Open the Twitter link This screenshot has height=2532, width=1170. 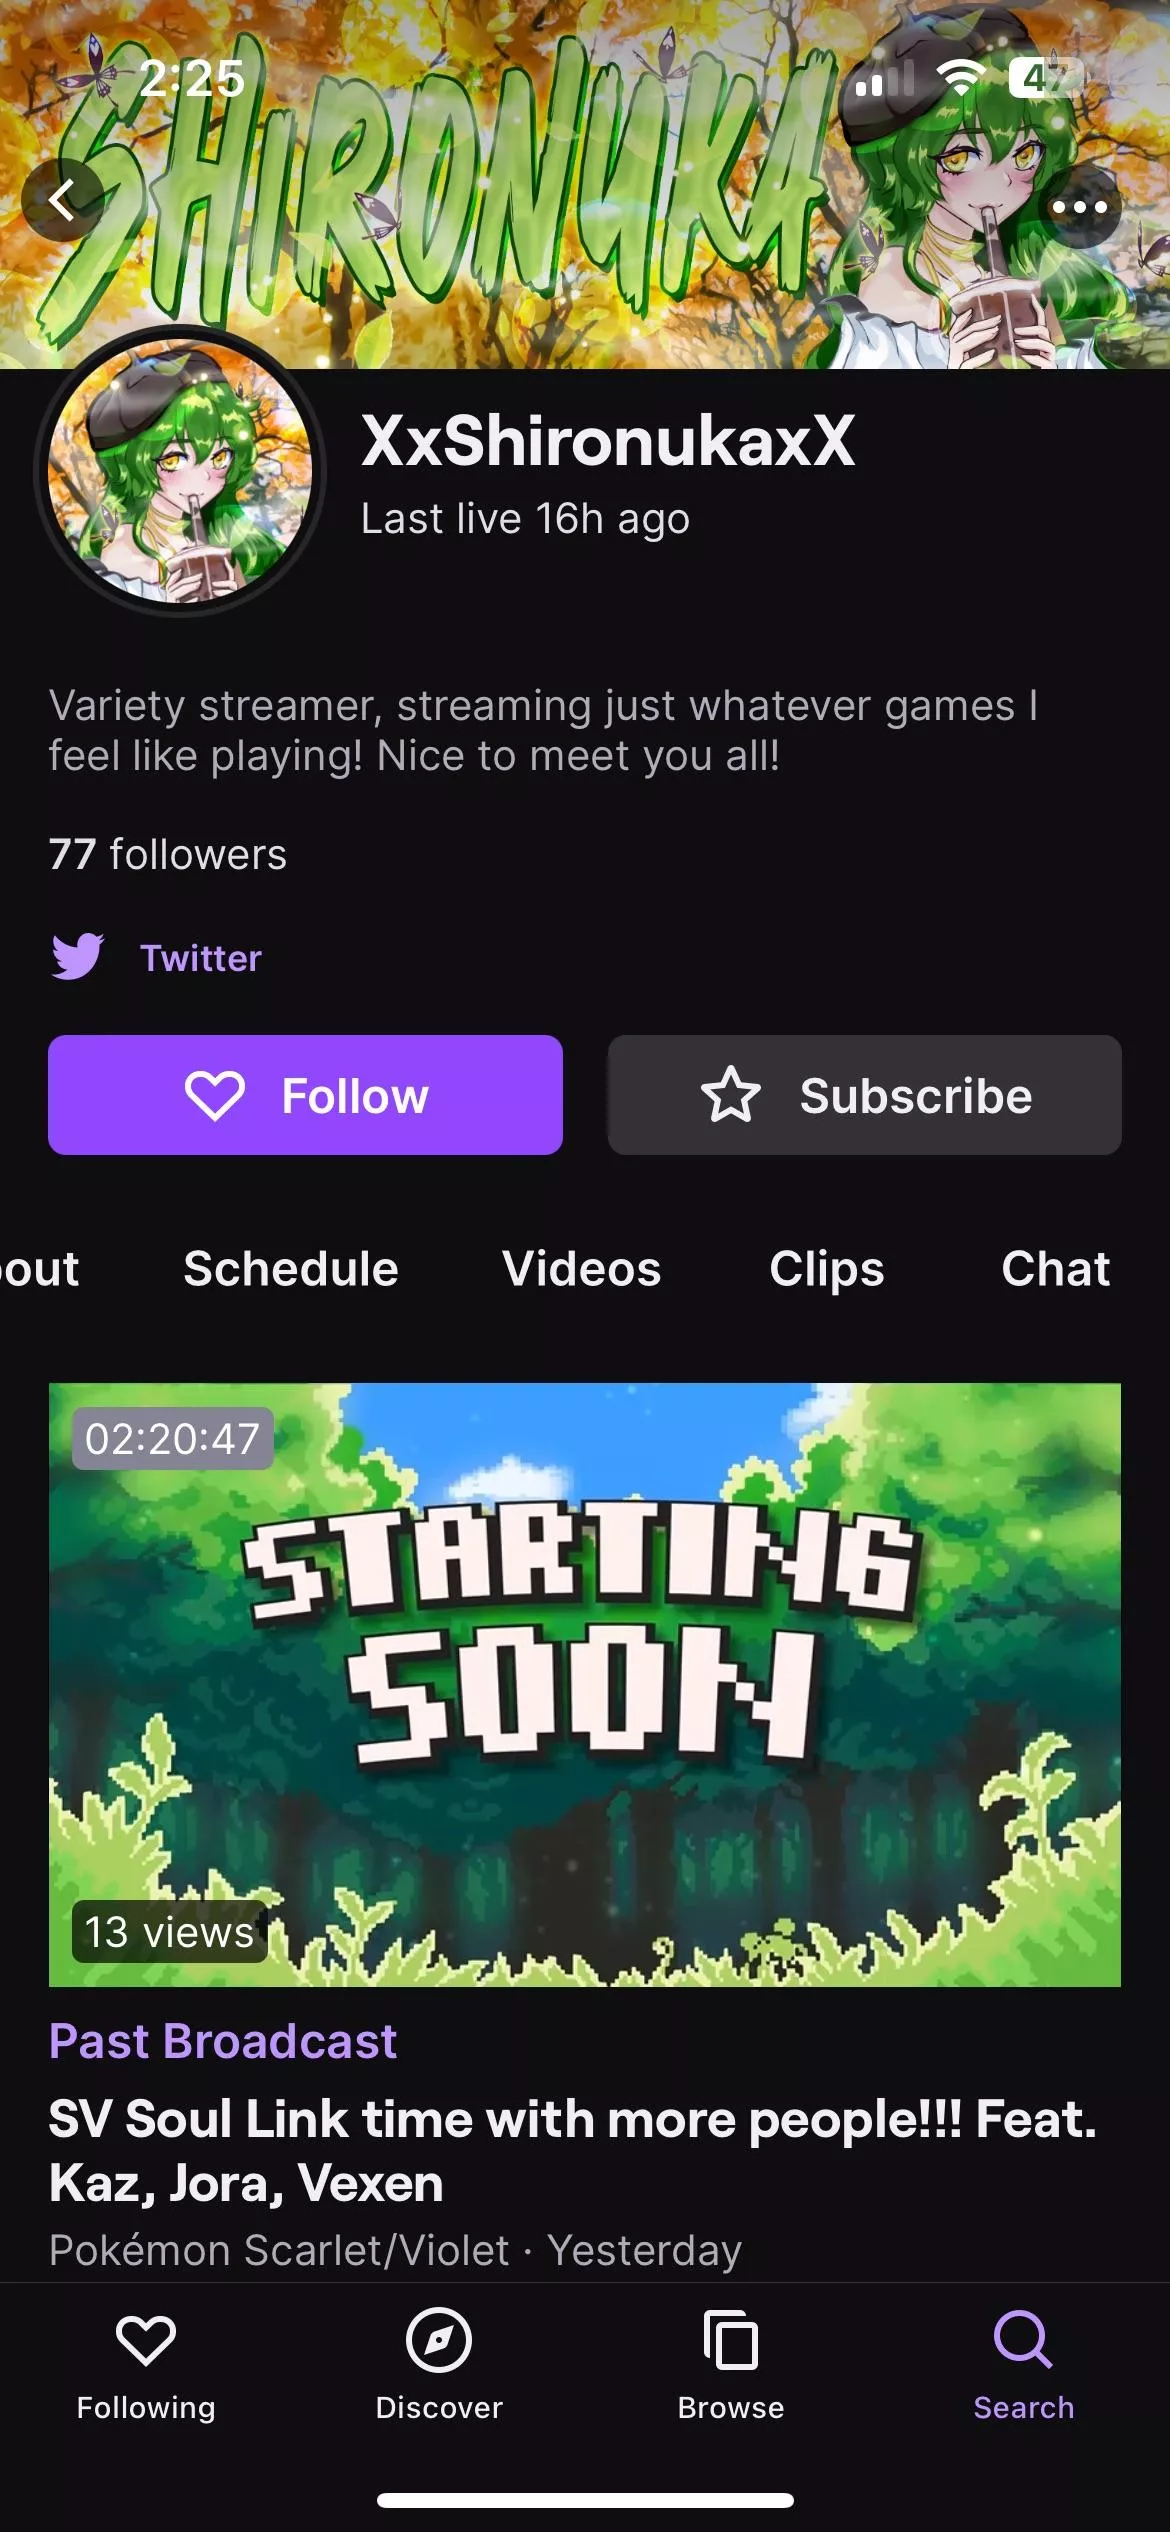tap(200, 958)
